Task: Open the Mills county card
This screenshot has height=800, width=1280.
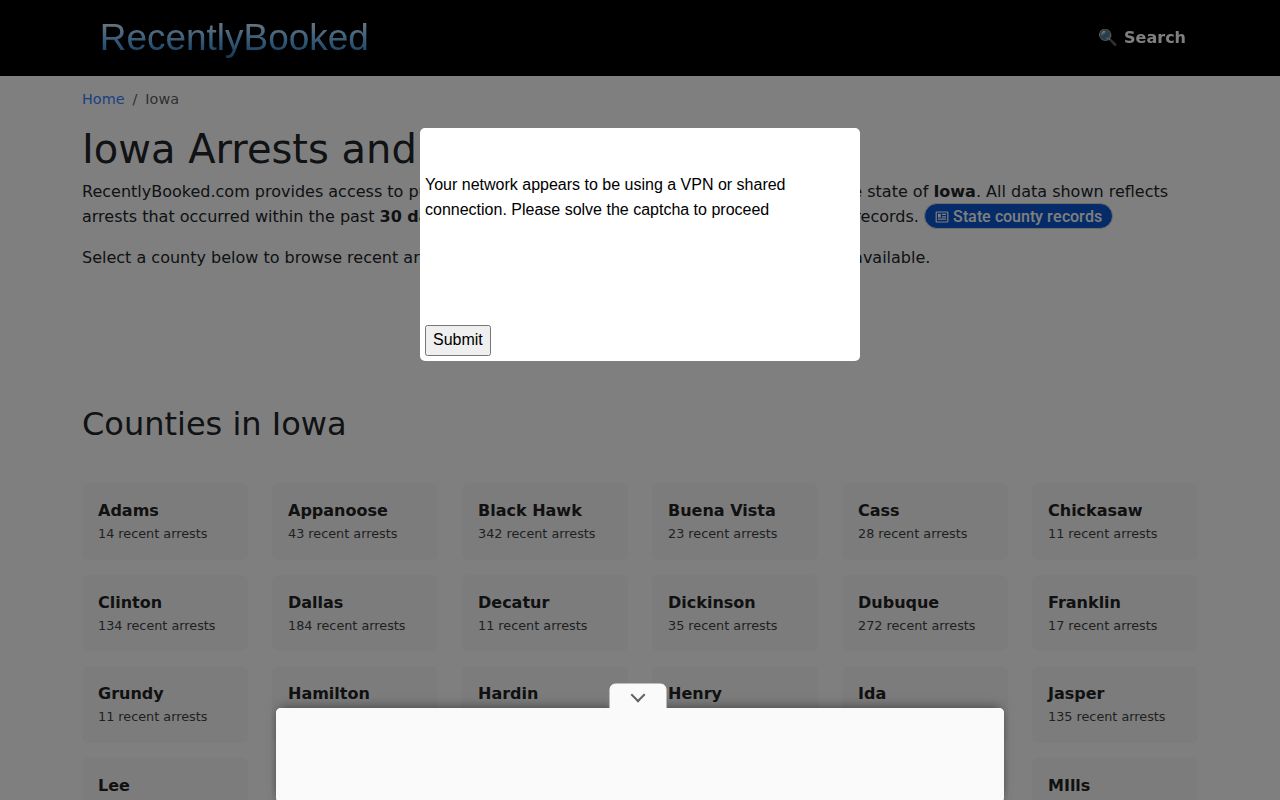Action: pos(1115,779)
